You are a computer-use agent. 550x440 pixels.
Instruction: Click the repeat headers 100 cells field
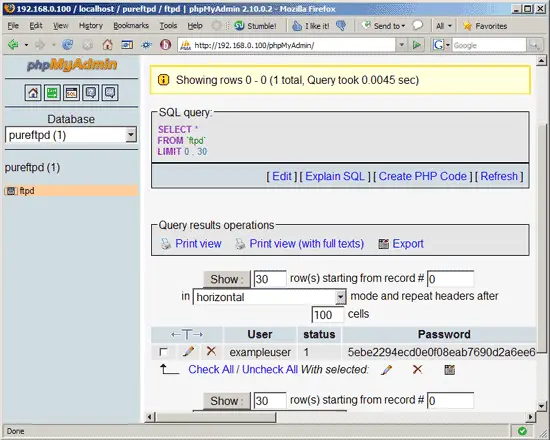(328, 315)
